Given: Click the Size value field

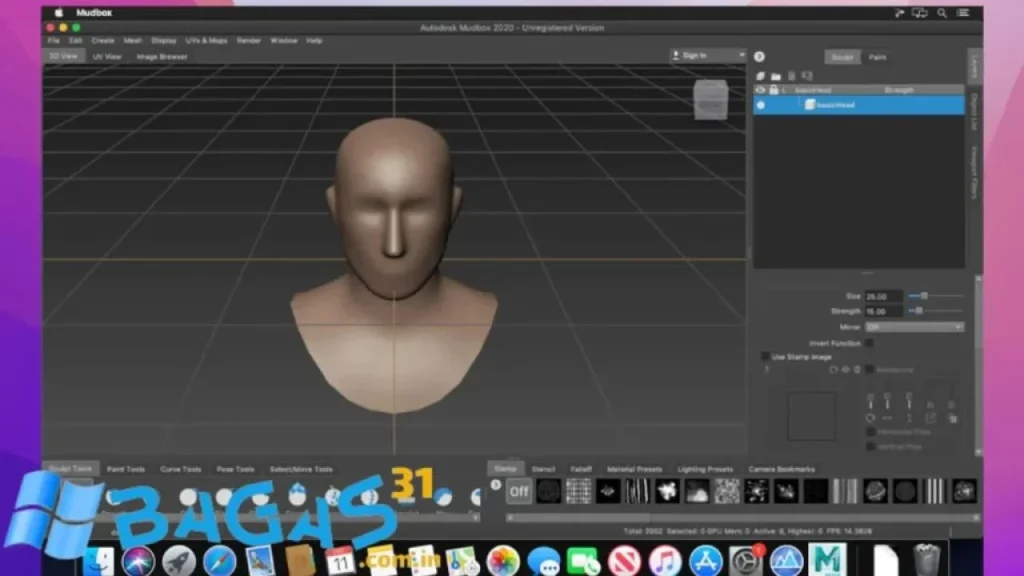Looking at the screenshot, I should (x=884, y=296).
